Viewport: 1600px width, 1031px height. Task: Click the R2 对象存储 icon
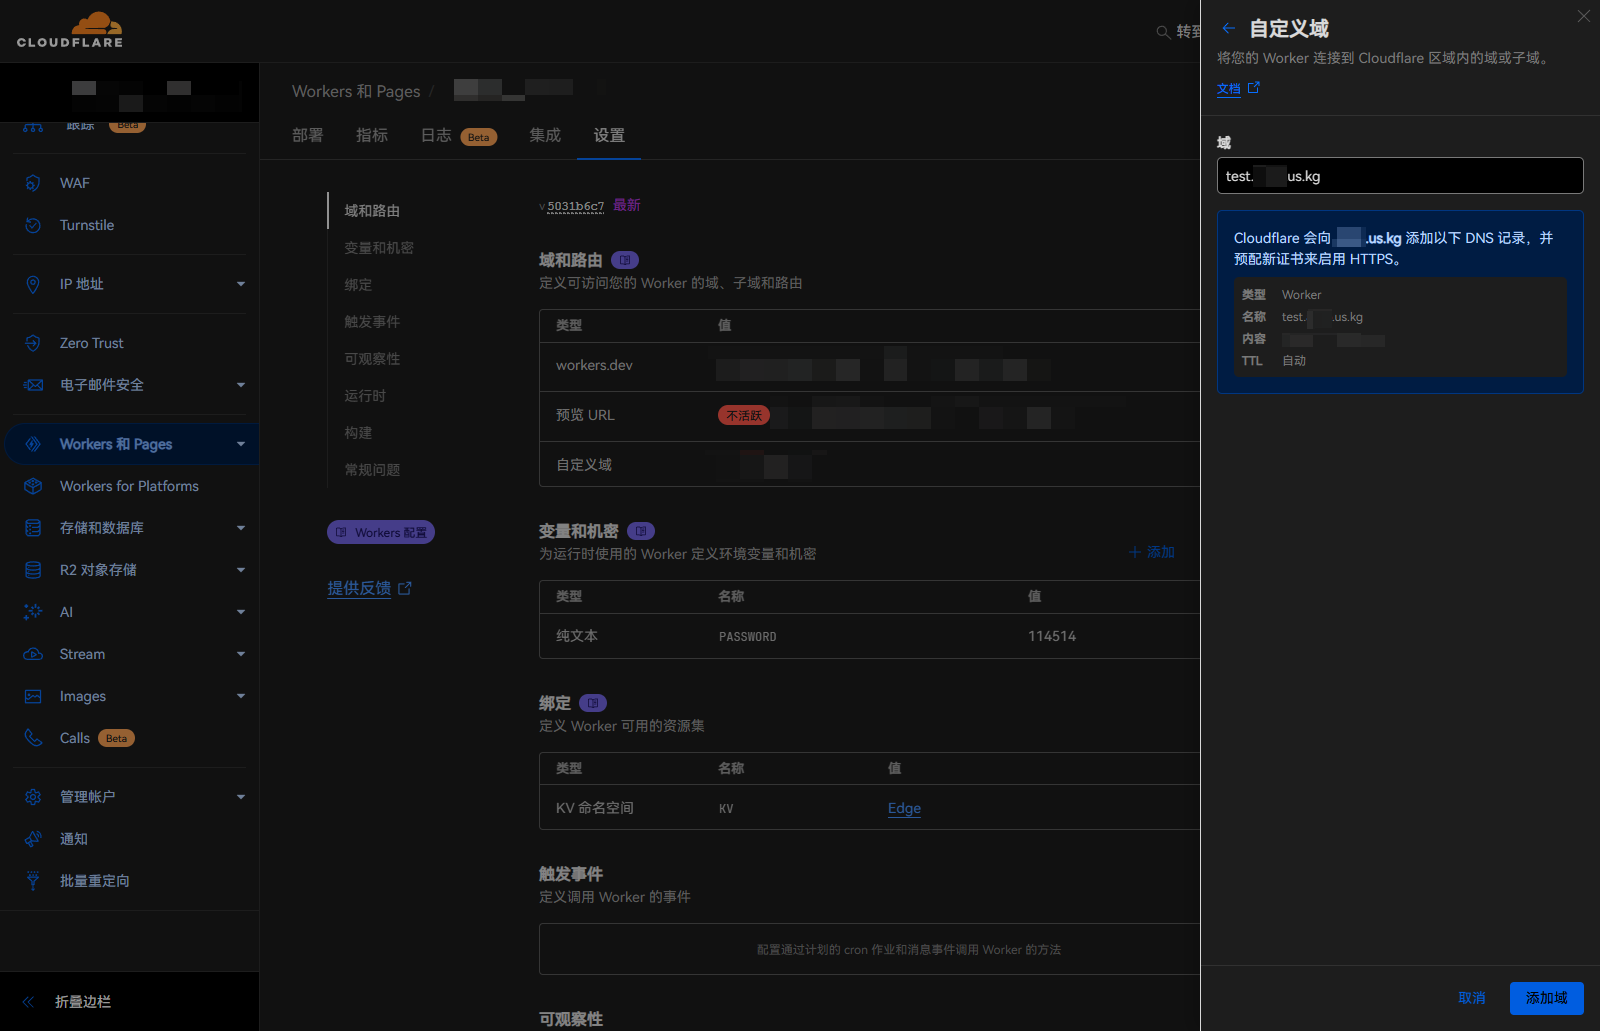point(33,569)
